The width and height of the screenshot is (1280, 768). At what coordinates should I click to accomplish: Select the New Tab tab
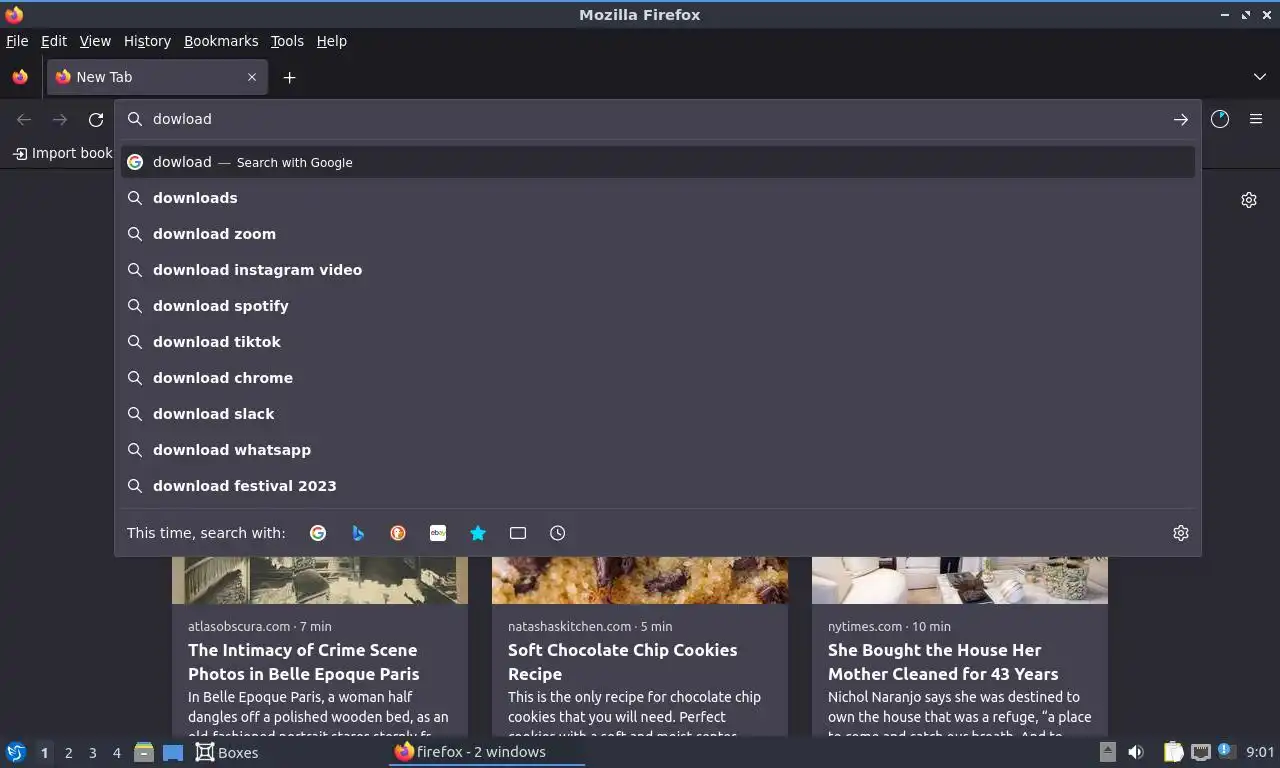[156, 77]
